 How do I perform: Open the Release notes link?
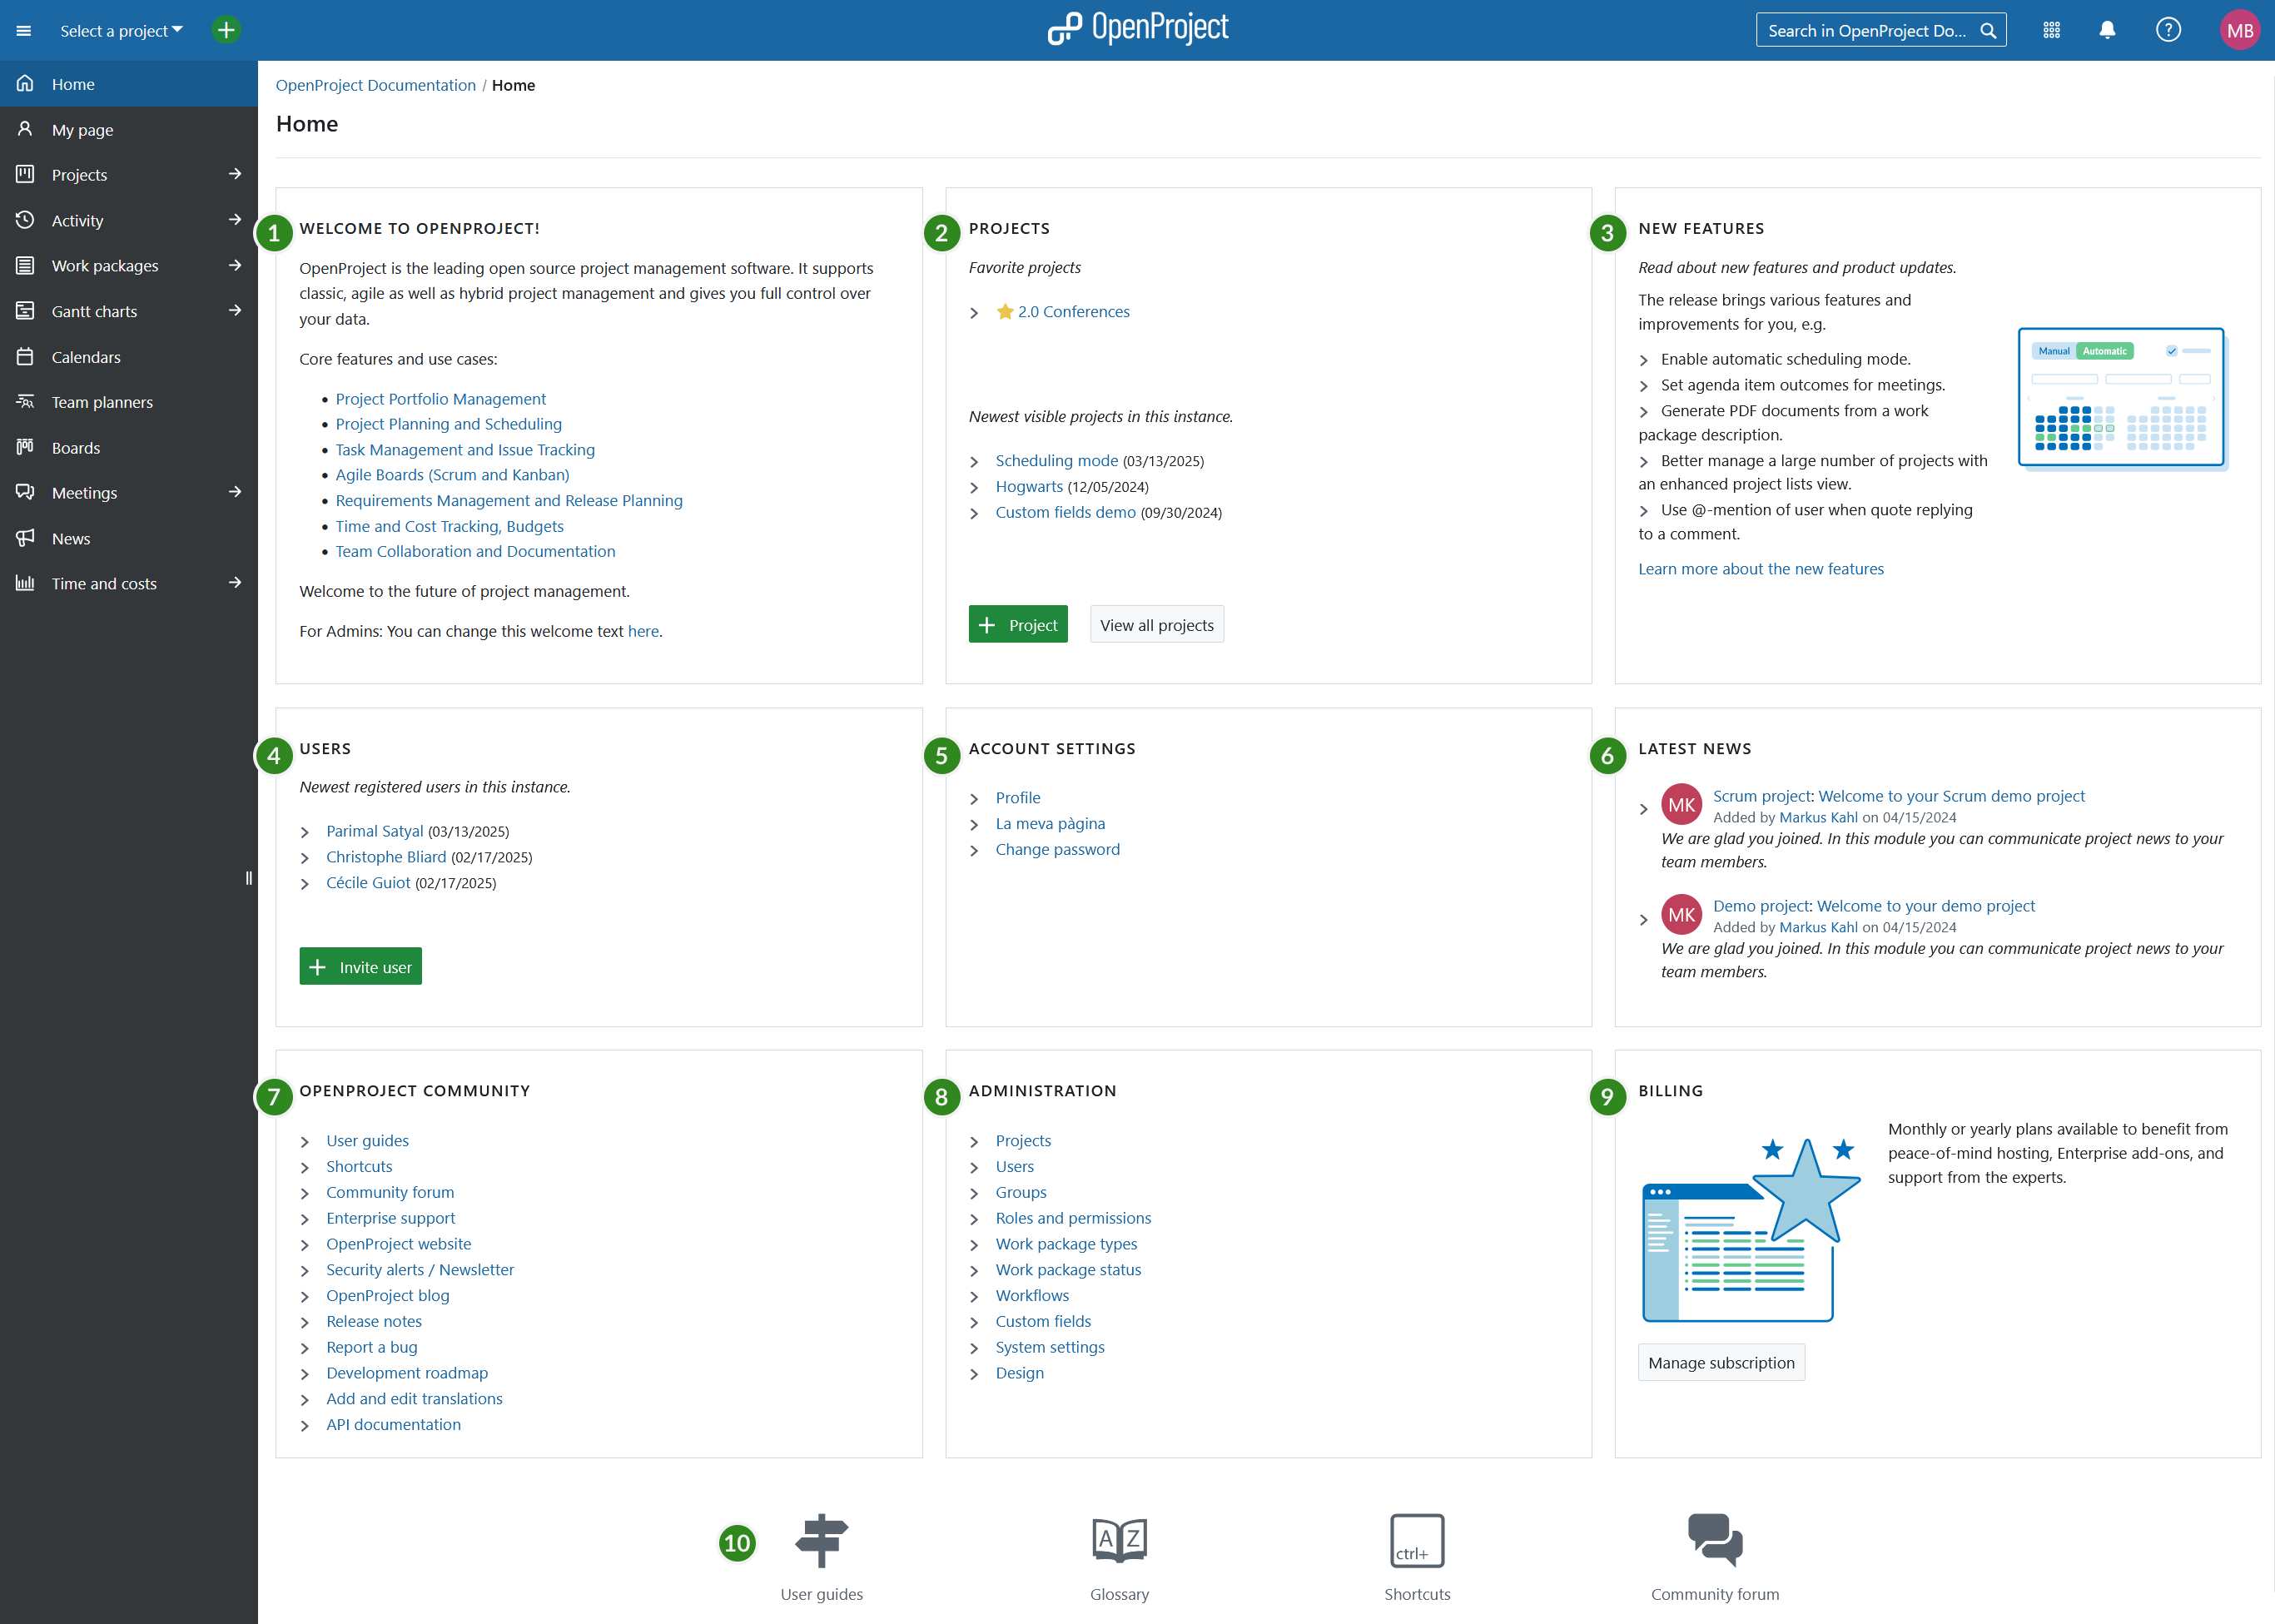click(x=374, y=1321)
